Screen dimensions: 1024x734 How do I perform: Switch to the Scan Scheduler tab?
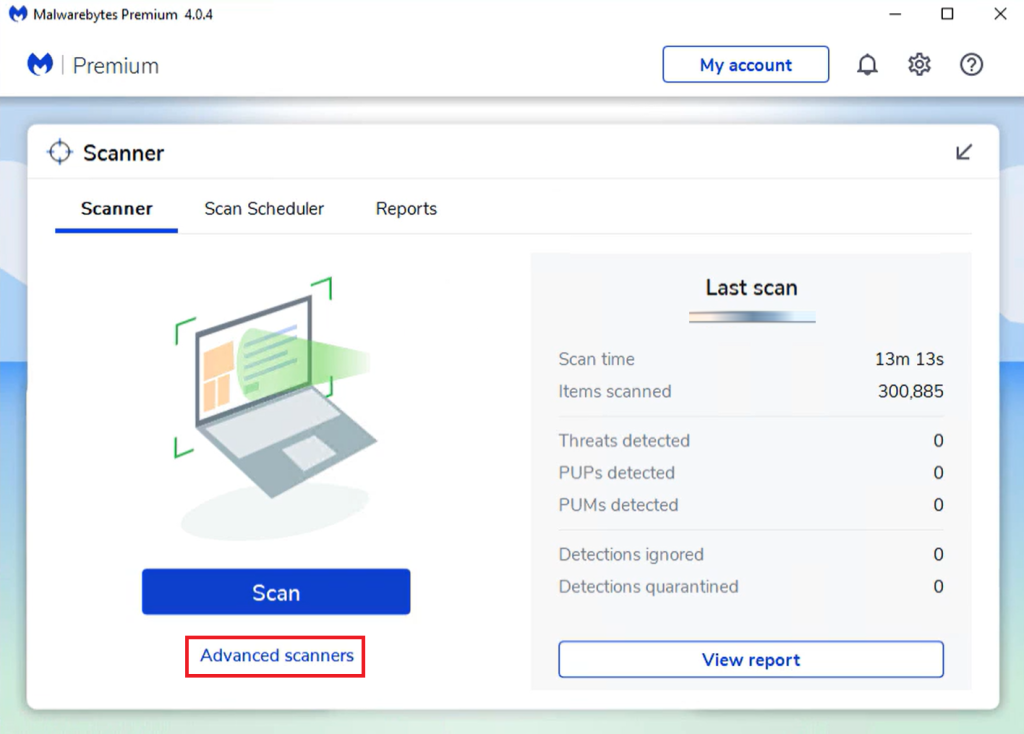coord(264,209)
